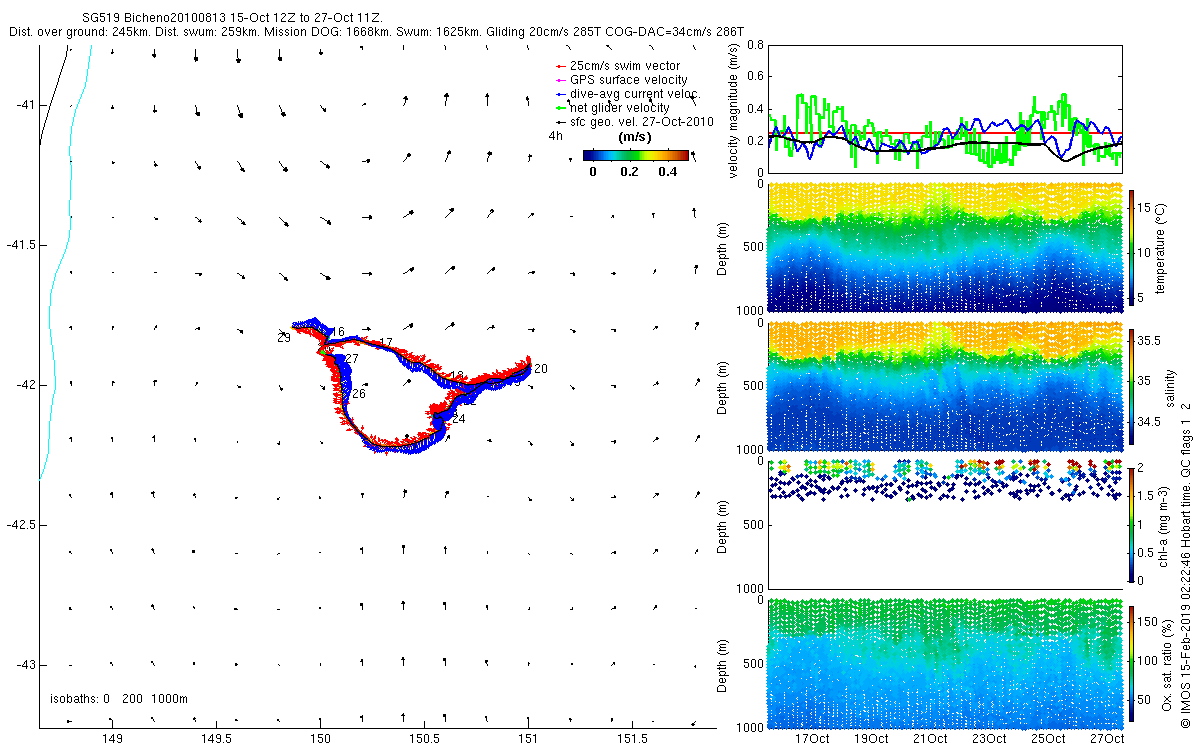Click the '150.5' longitude tick label

tap(424, 739)
